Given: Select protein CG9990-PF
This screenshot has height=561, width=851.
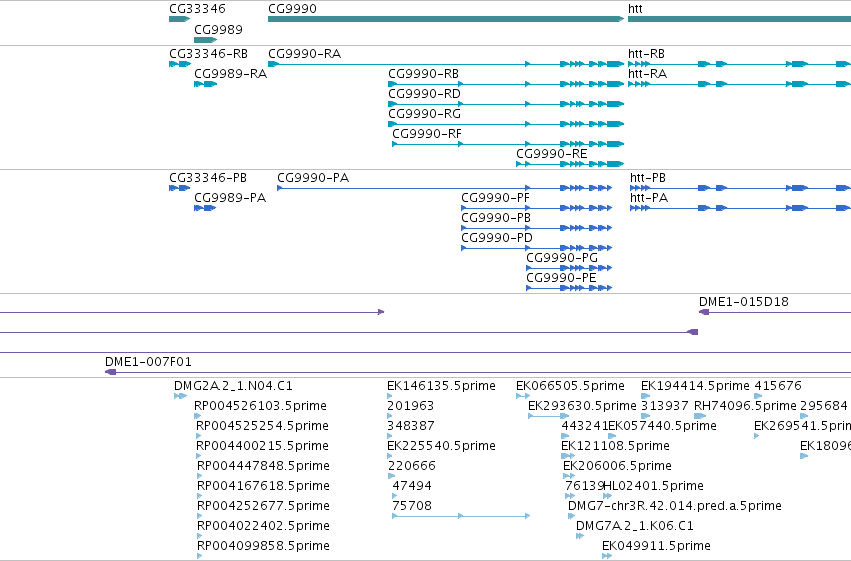Looking at the screenshot, I should pyautogui.click(x=496, y=198).
